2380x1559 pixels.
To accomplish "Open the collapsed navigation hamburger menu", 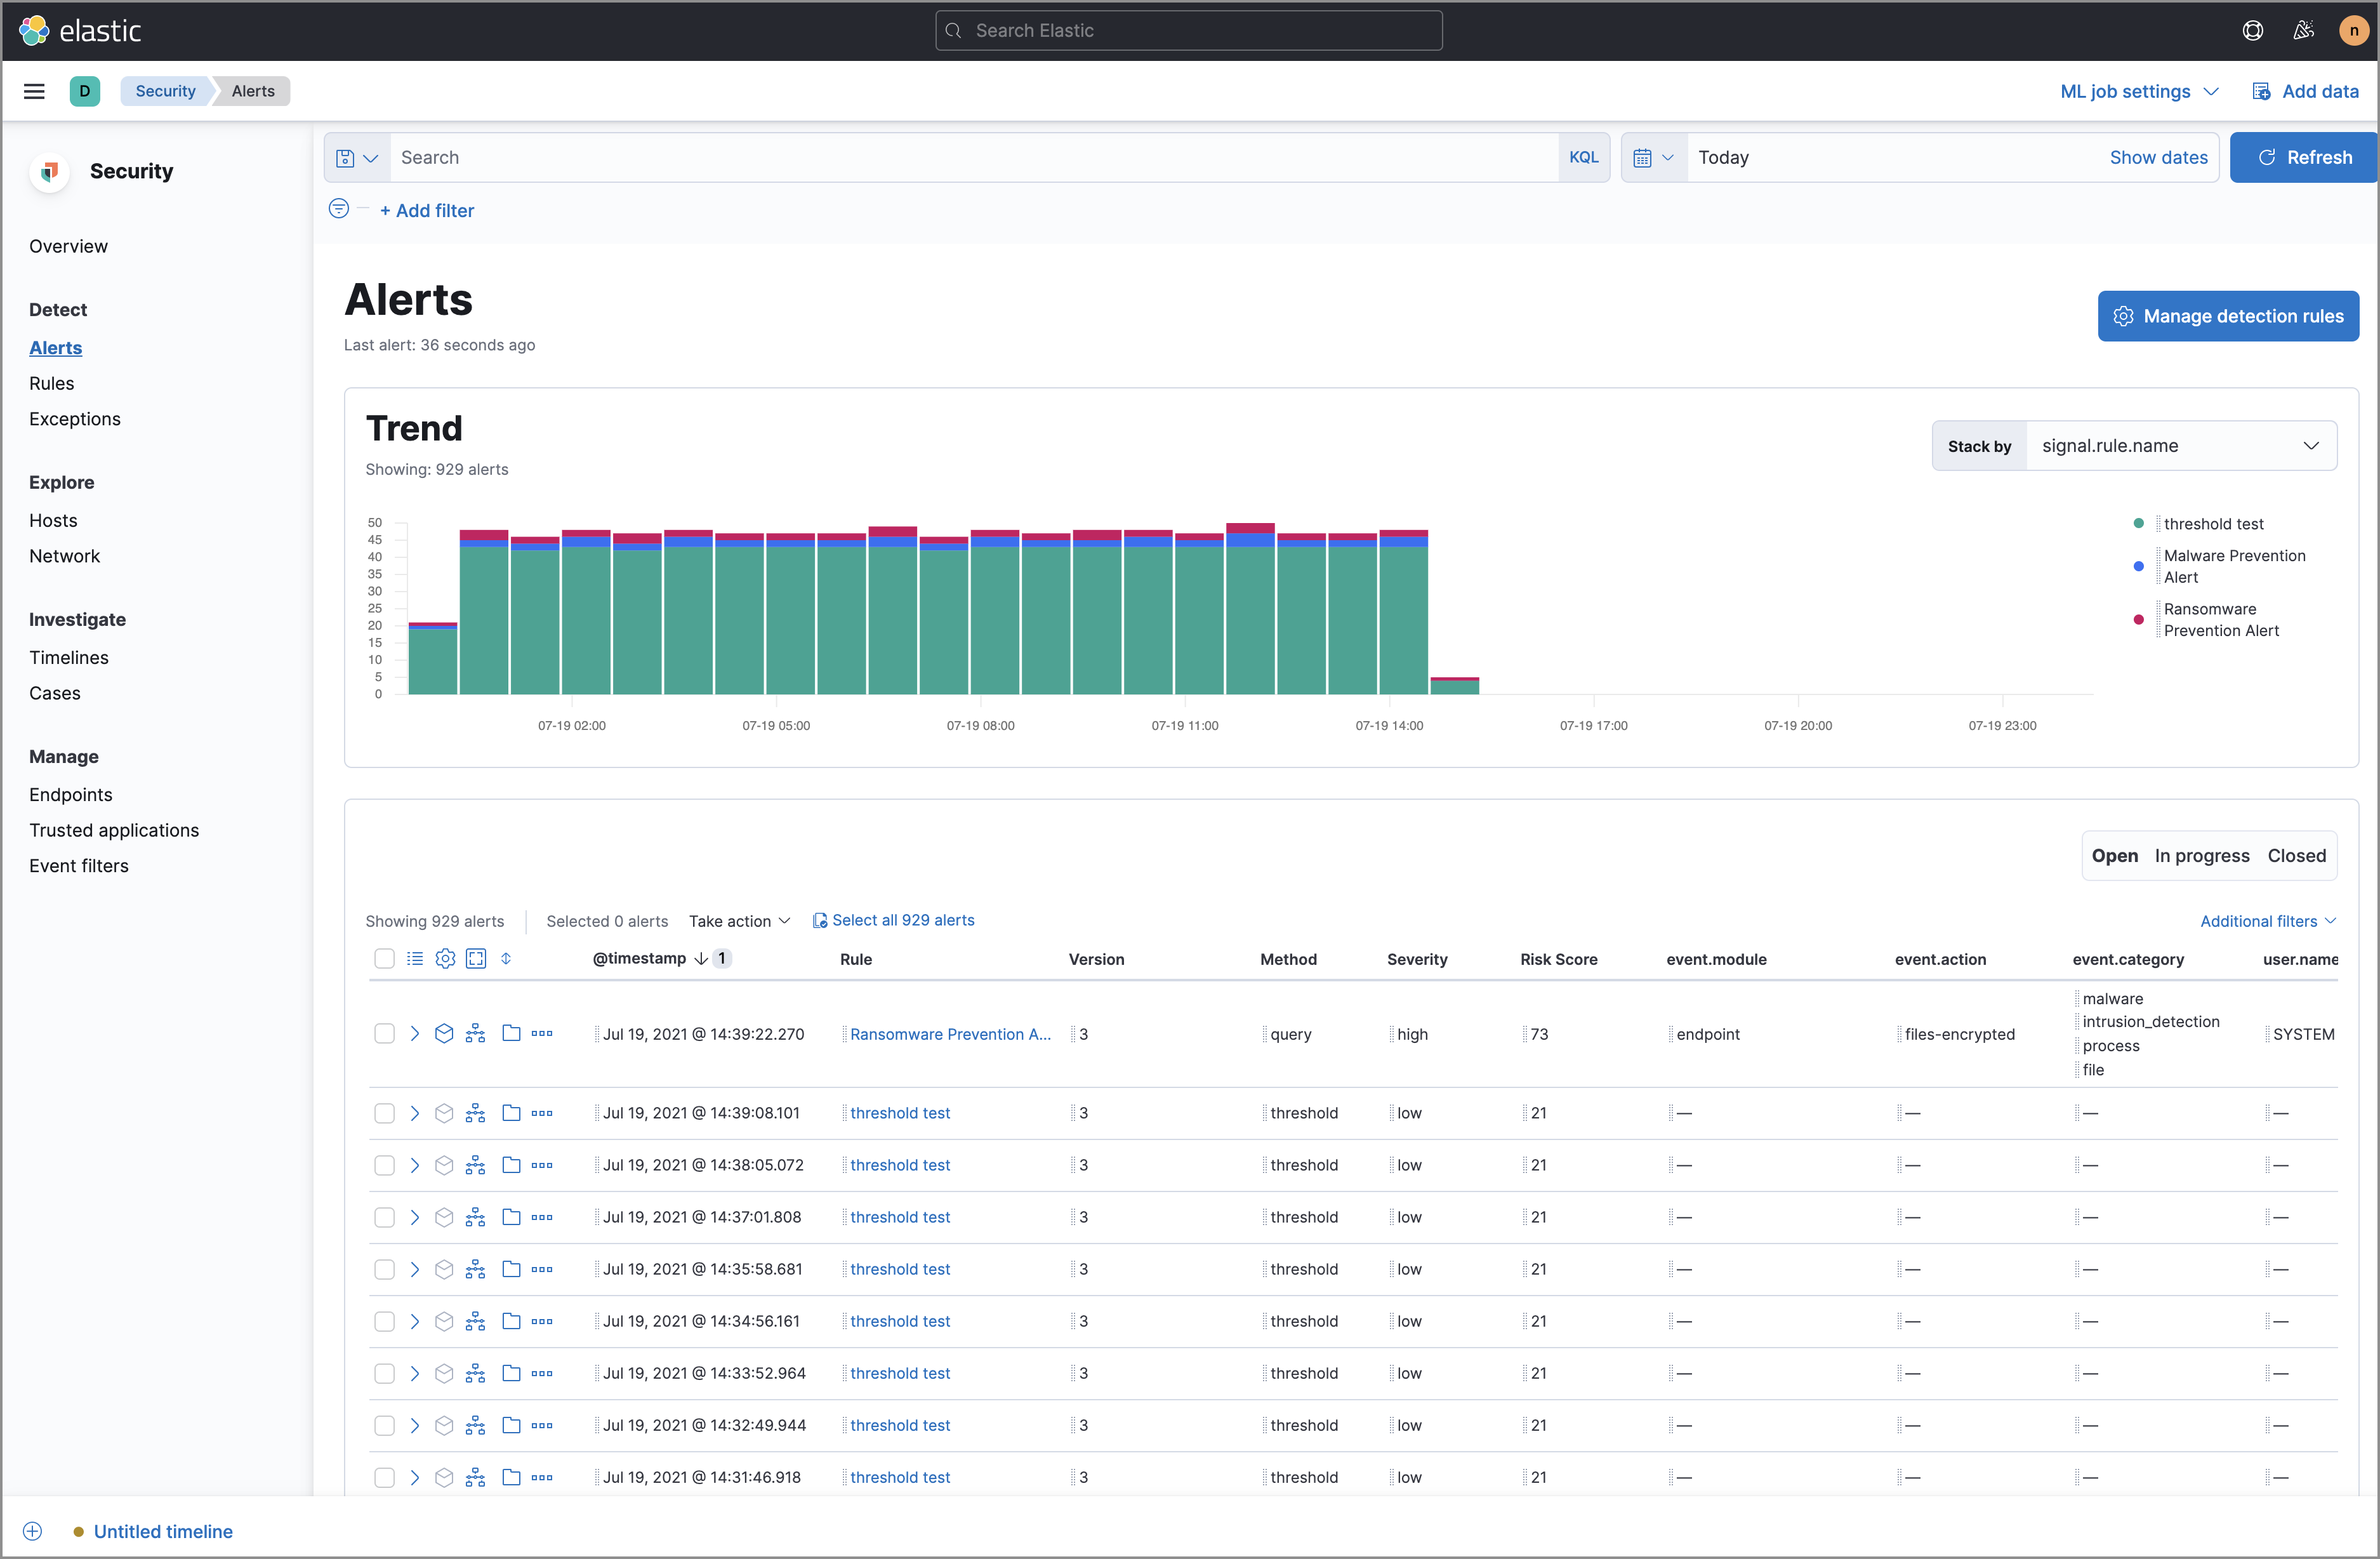I will [x=33, y=91].
